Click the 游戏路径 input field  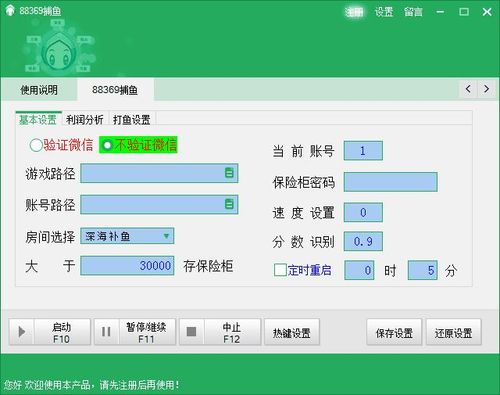coord(159,173)
